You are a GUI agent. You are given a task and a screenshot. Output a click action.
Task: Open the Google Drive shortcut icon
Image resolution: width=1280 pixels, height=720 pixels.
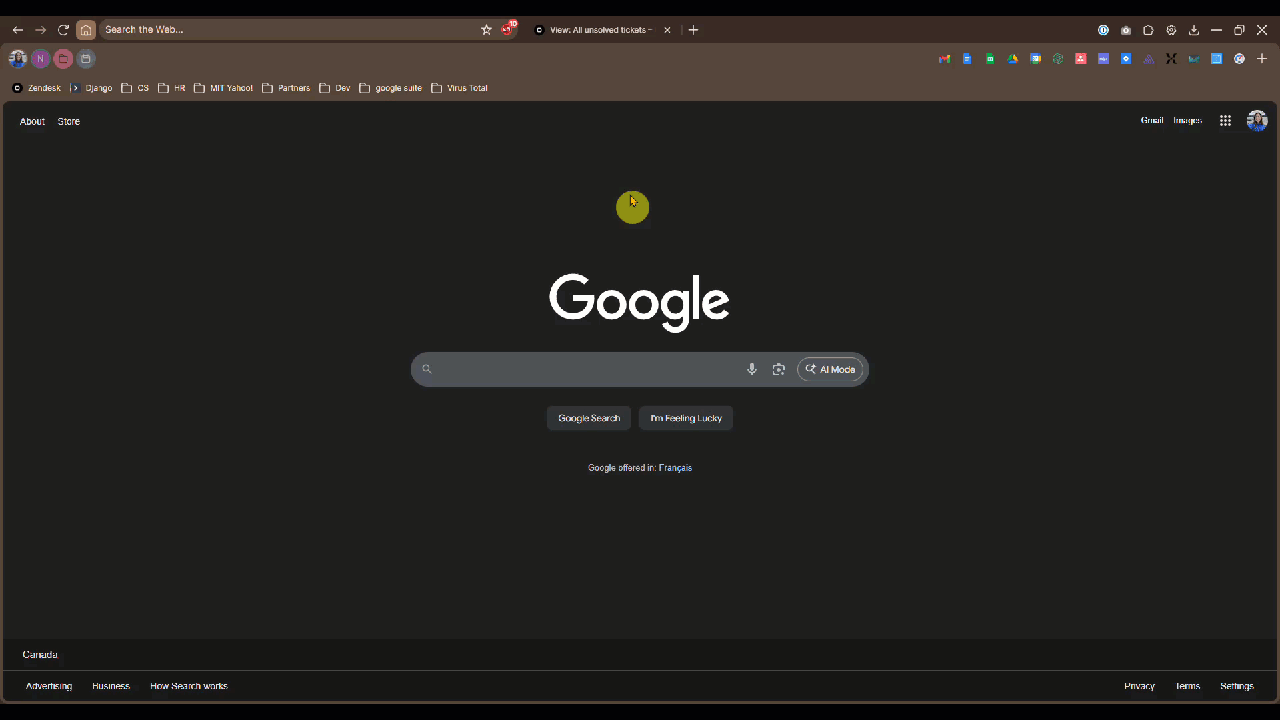tap(1012, 59)
